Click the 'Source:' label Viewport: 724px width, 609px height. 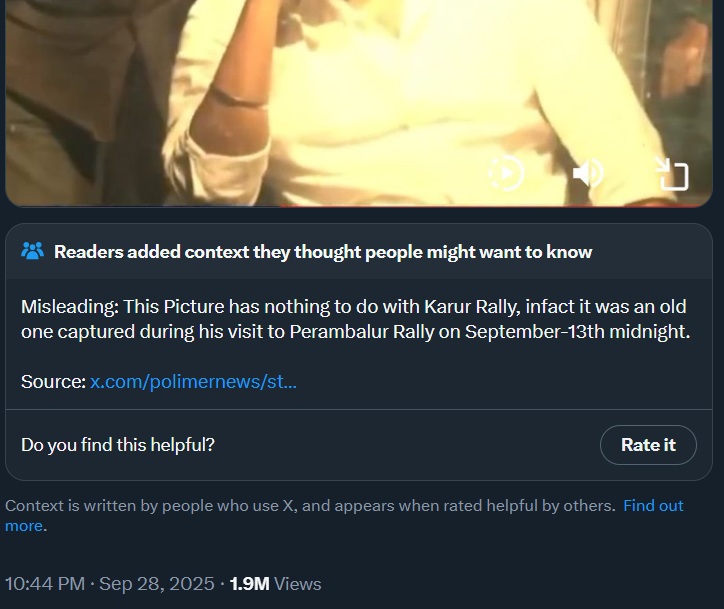[x=53, y=381]
